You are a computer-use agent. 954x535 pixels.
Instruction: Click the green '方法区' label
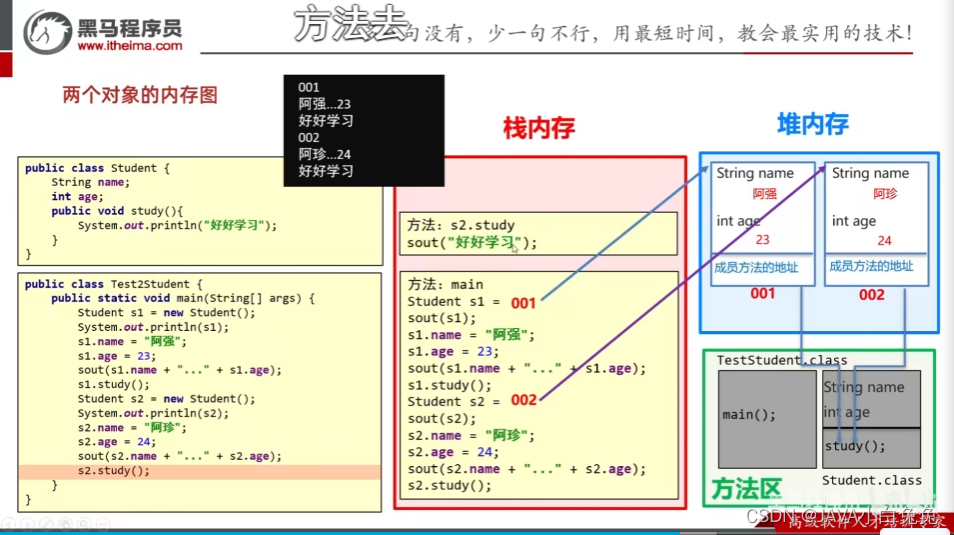(746, 489)
